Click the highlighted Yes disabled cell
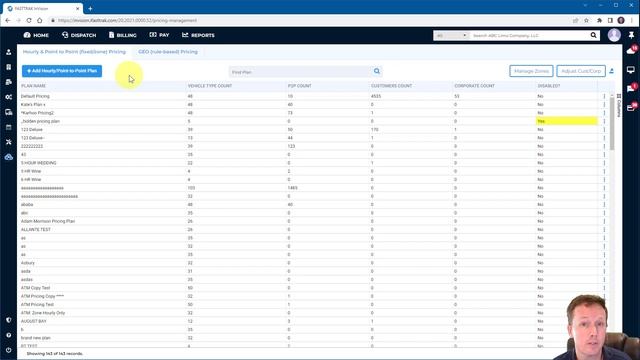The height and width of the screenshot is (360, 640). point(567,121)
